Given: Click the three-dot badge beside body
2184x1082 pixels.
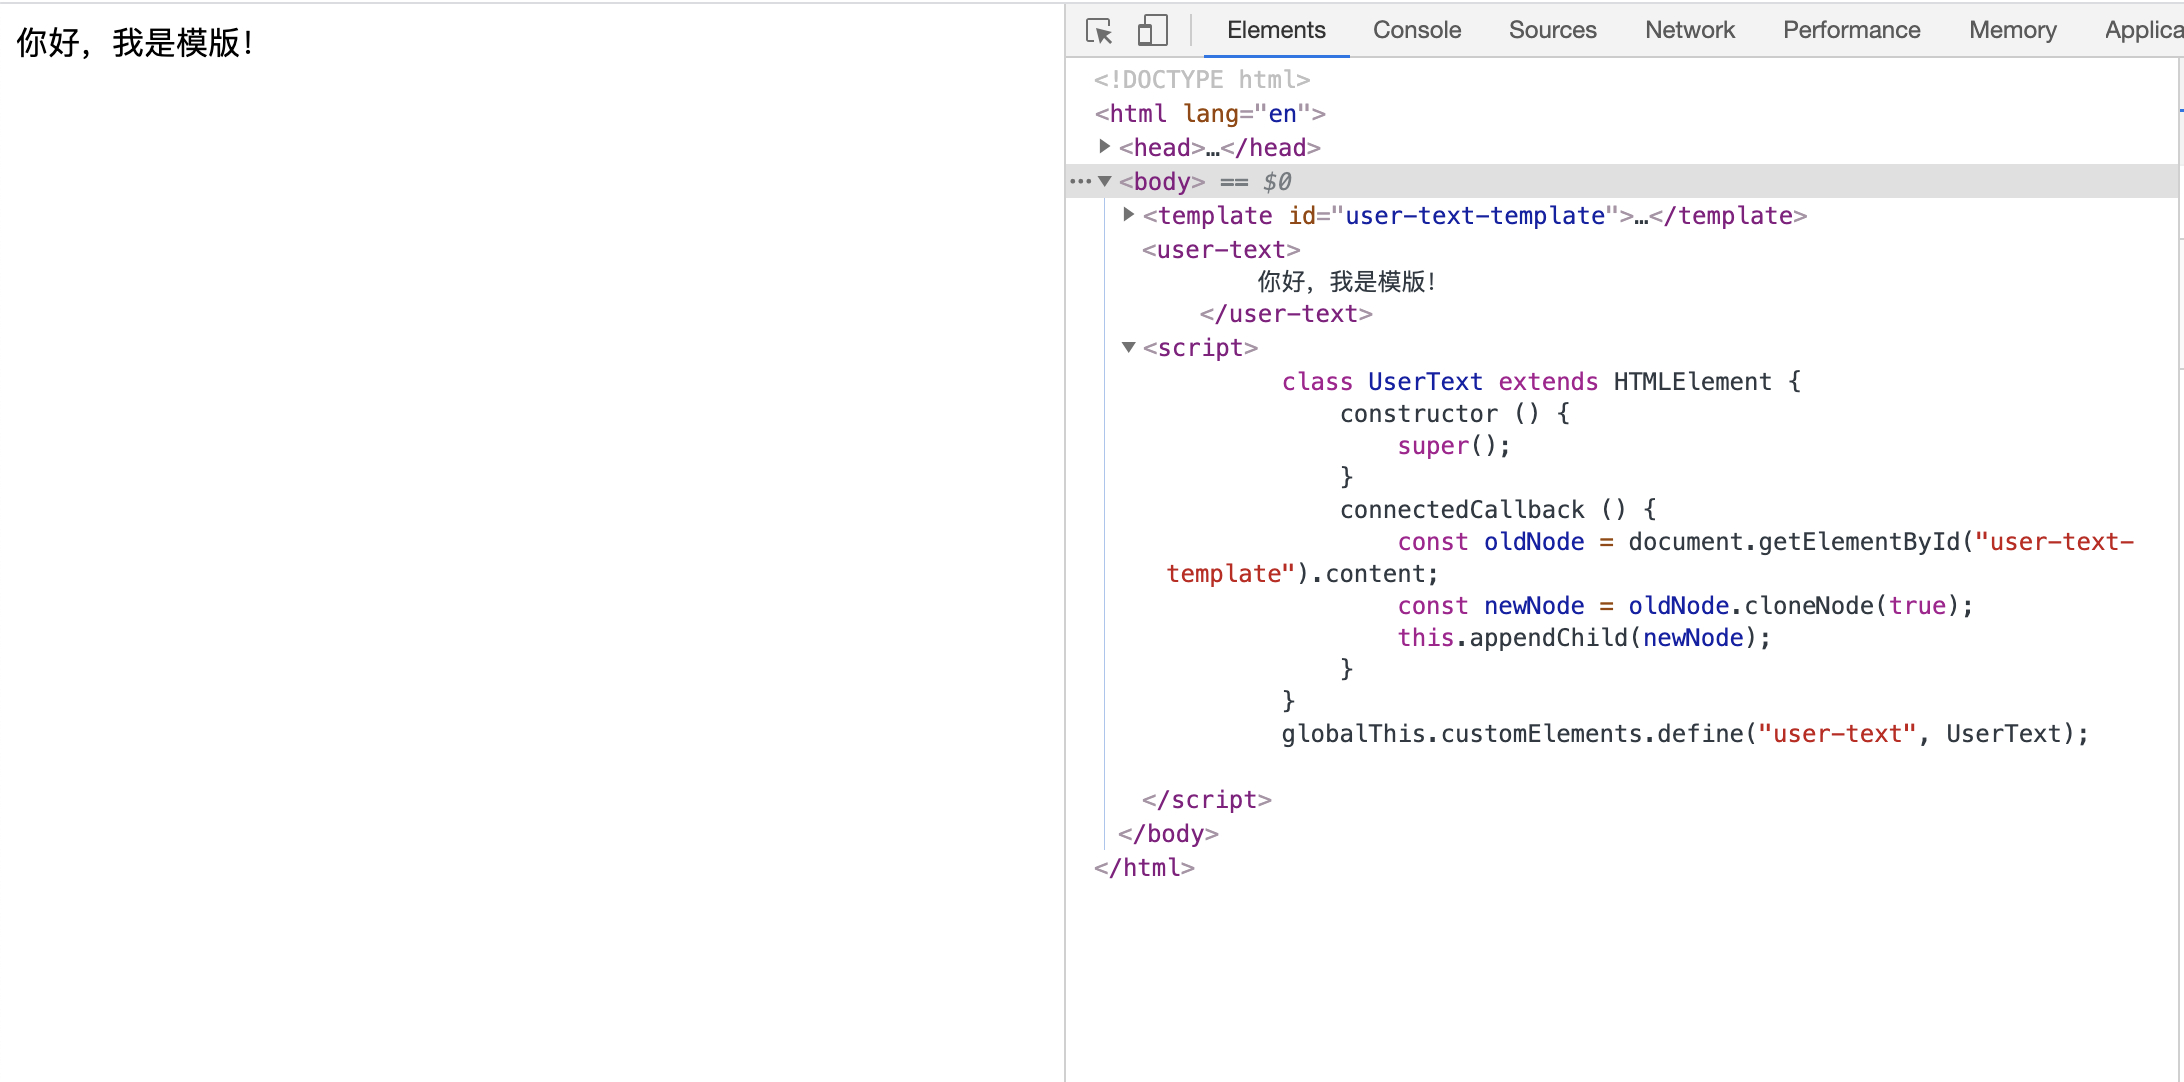Looking at the screenshot, I should (1081, 181).
